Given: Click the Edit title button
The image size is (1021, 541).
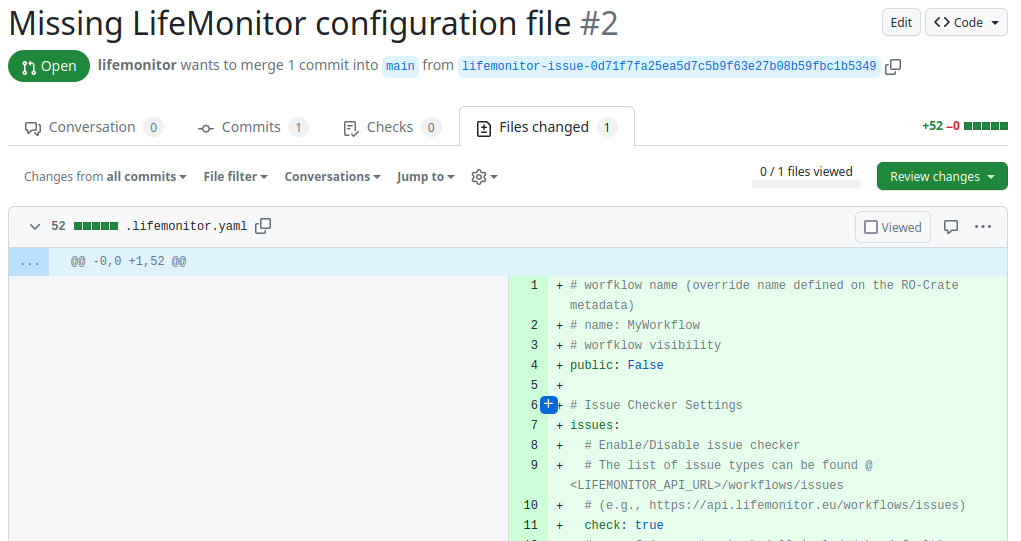Looking at the screenshot, I should coord(901,22).
